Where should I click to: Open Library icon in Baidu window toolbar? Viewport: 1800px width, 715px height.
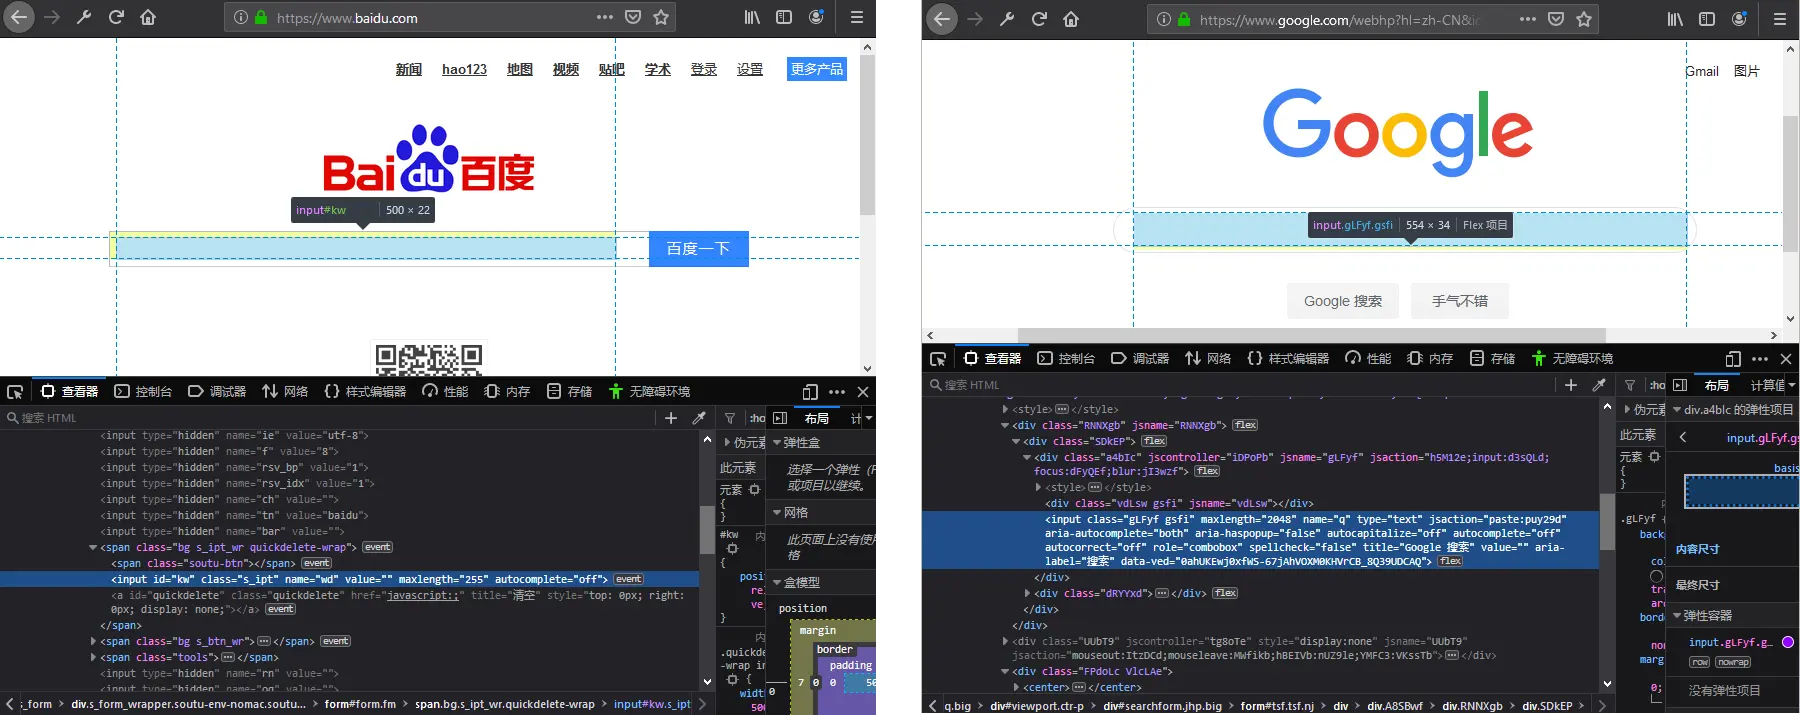point(752,17)
